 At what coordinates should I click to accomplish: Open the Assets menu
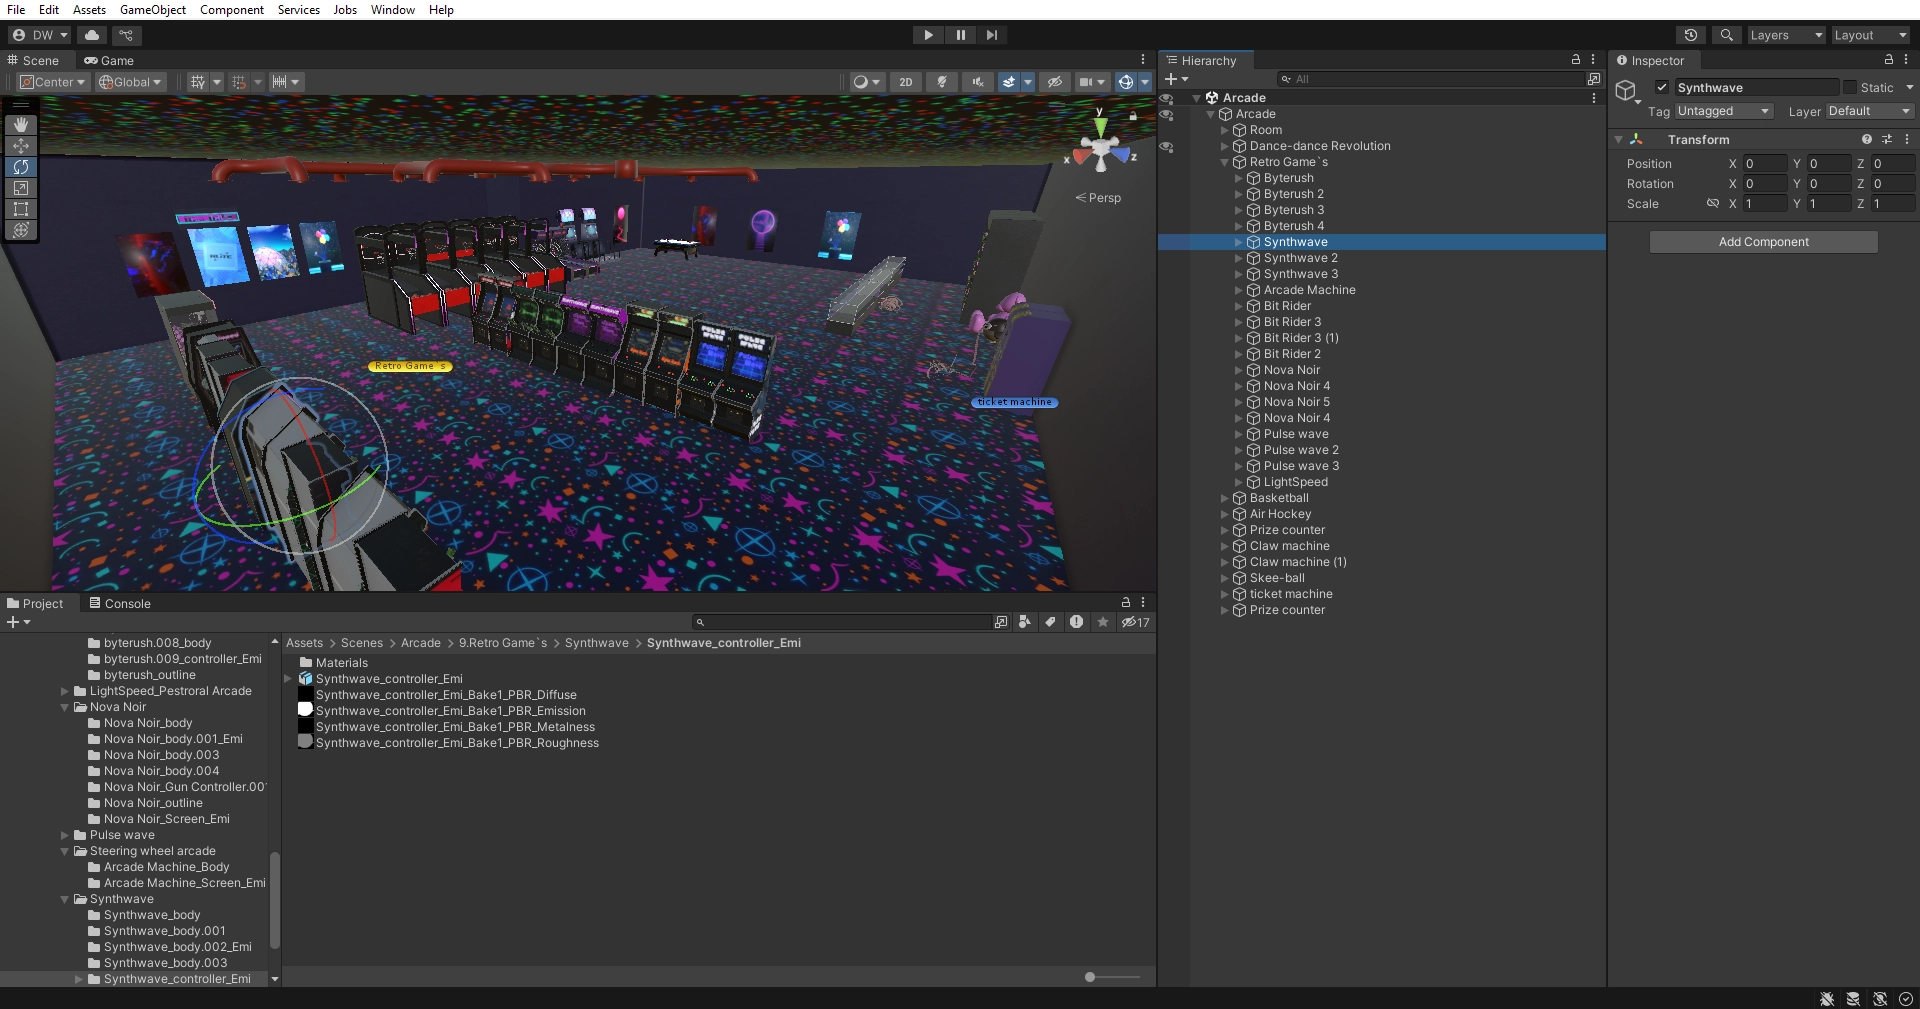[89, 10]
